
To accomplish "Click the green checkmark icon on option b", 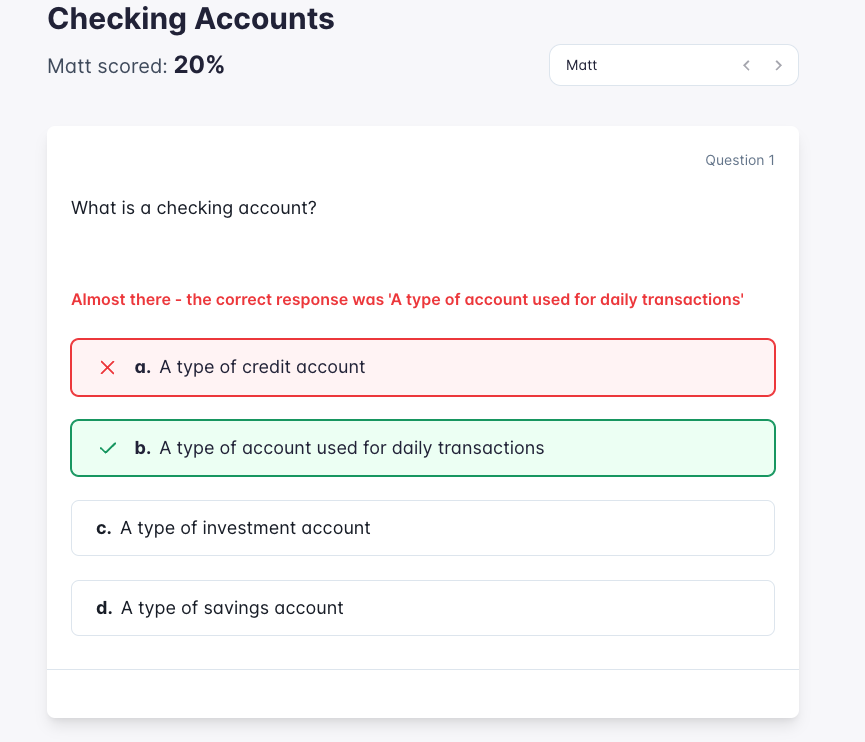I will coord(108,448).
